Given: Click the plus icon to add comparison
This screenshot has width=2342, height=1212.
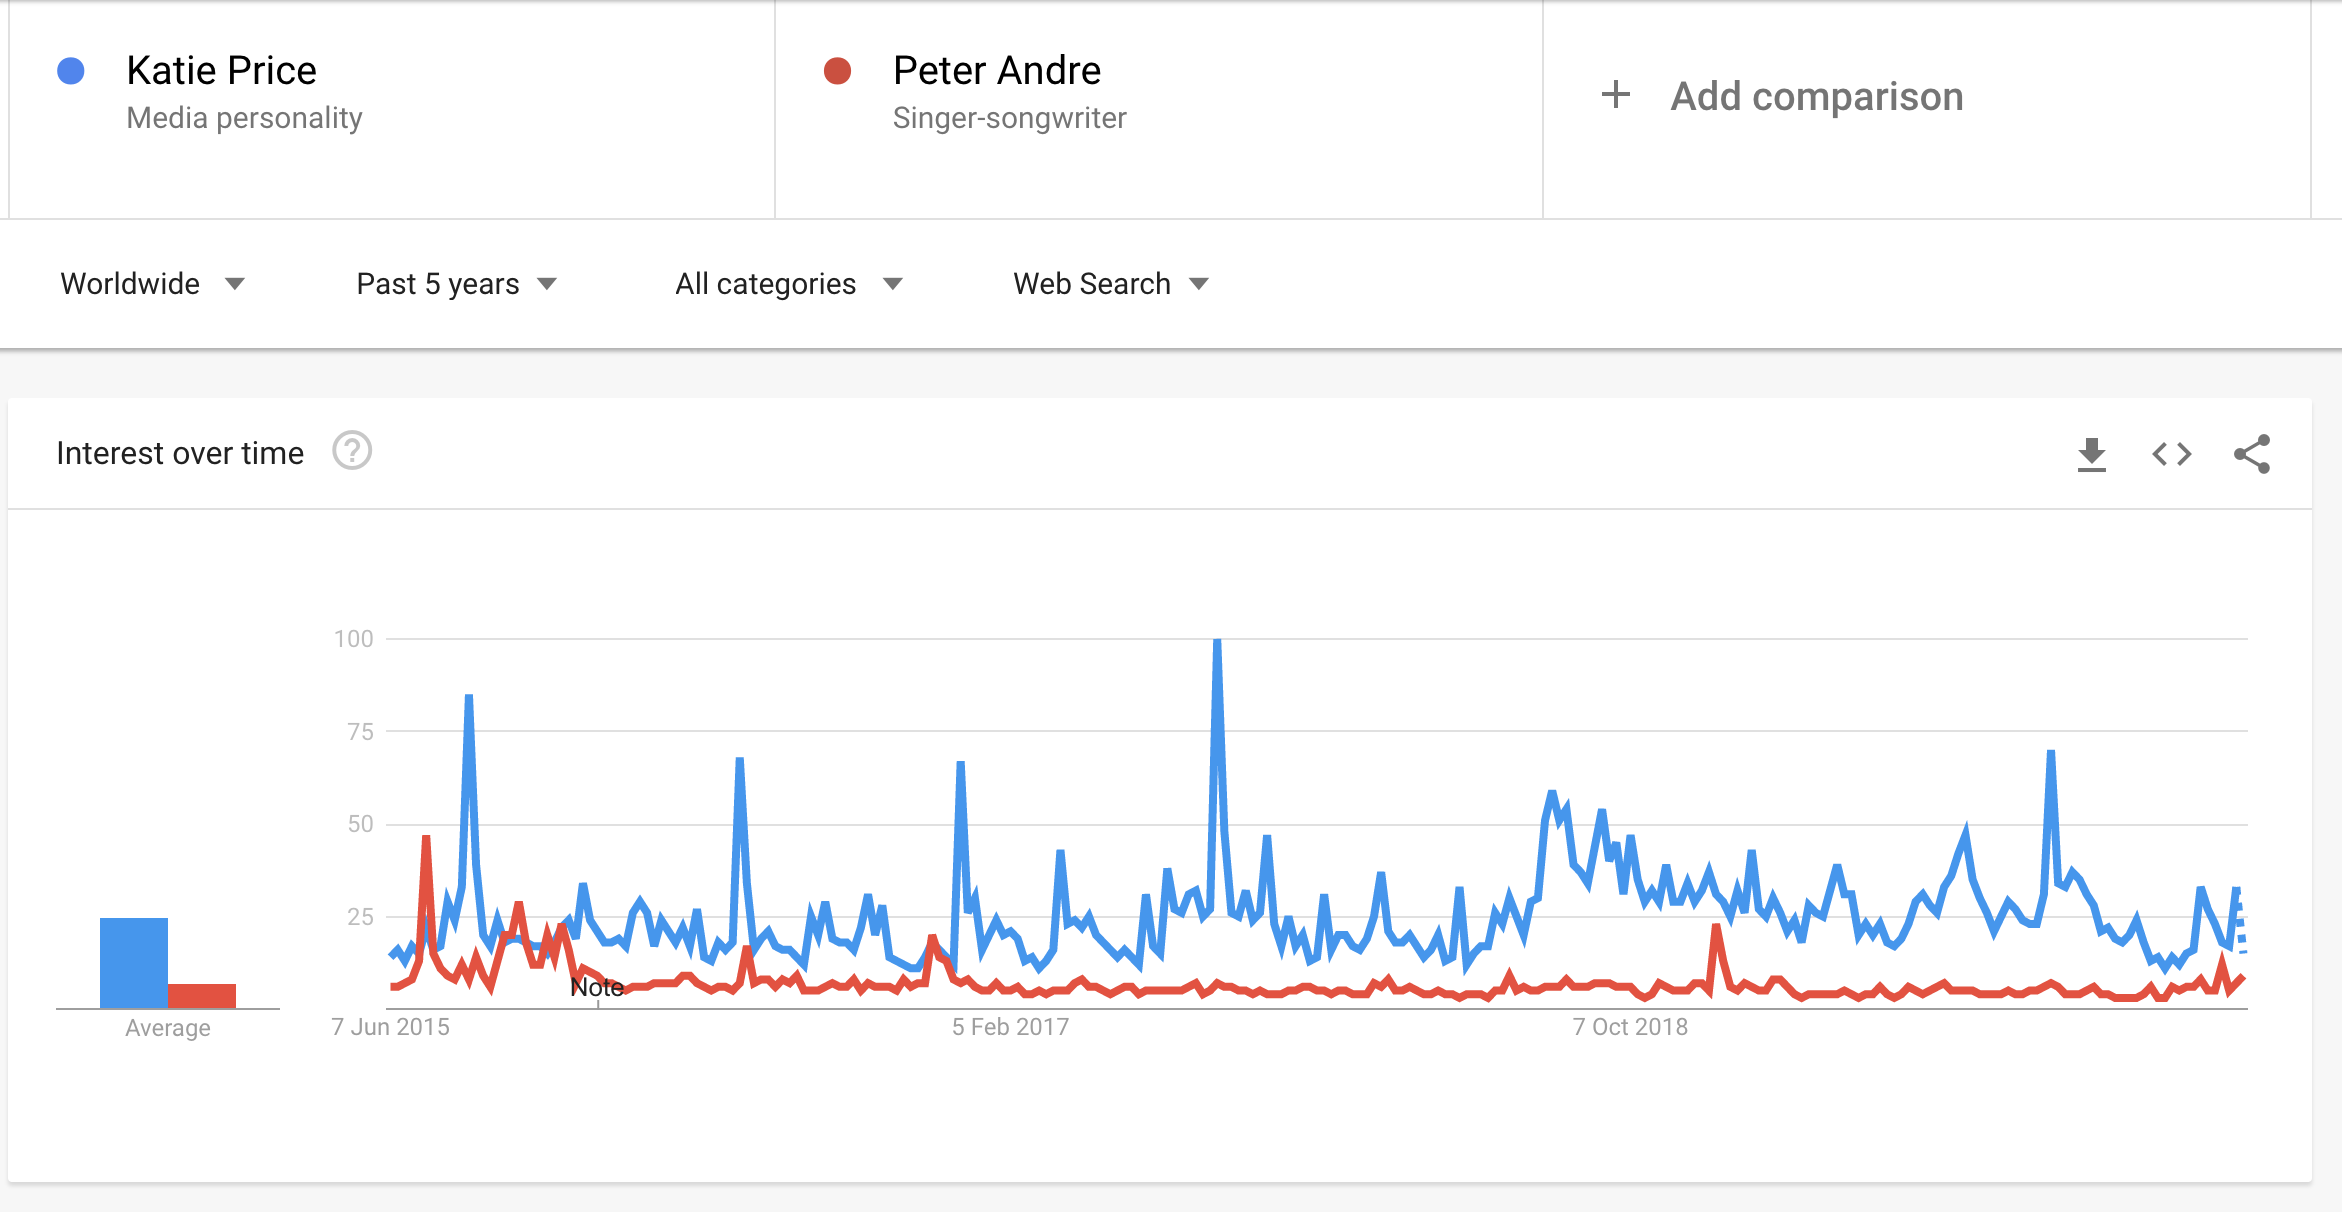Looking at the screenshot, I should pos(1616,95).
